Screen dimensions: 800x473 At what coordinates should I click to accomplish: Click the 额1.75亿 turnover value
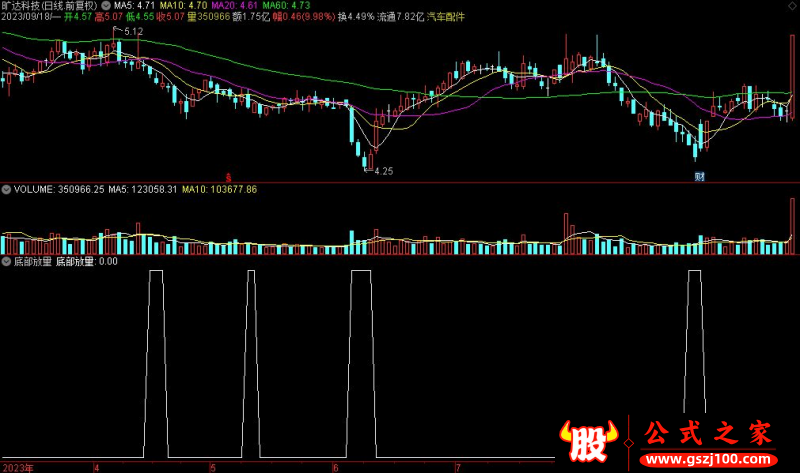tap(251, 17)
